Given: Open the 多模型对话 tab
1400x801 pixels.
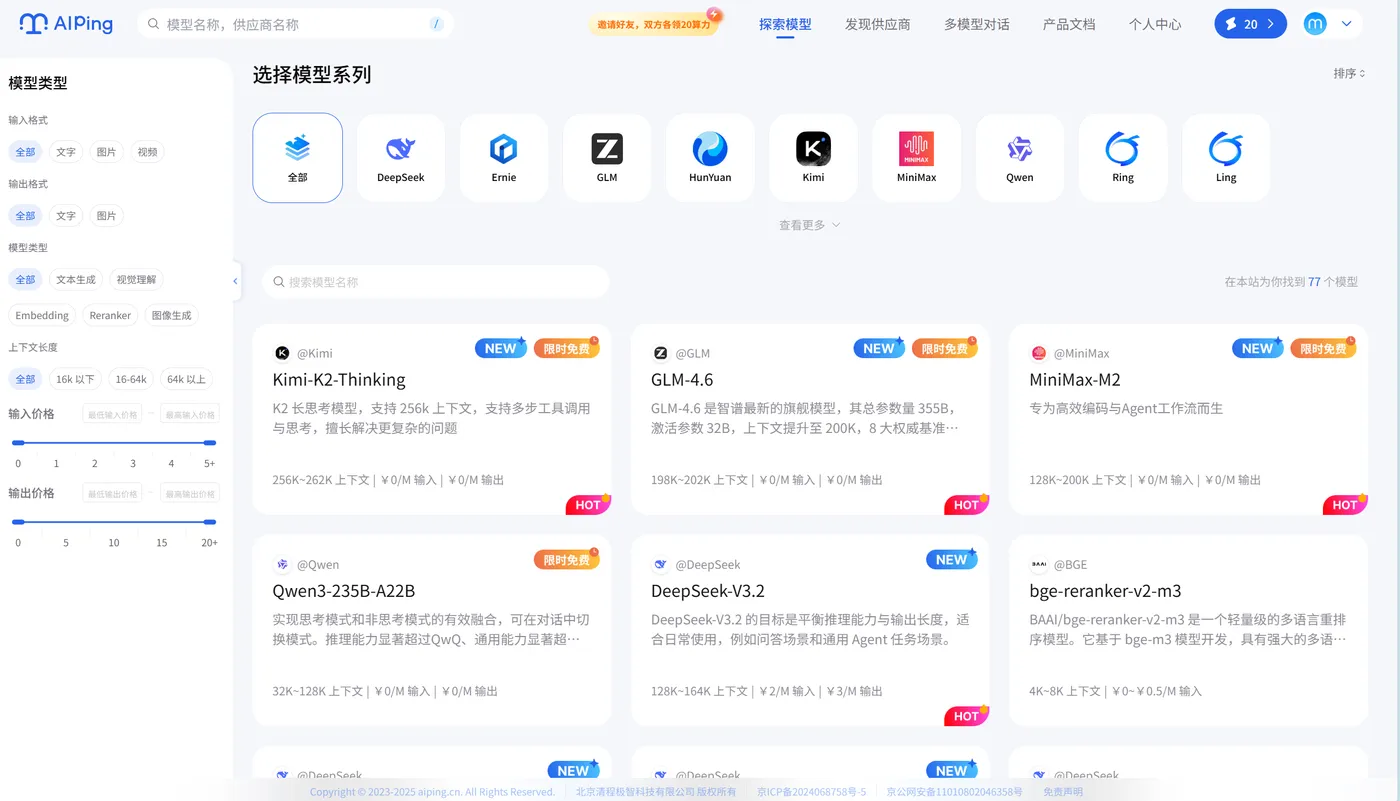Looking at the screenshot, I should coord(976,24).
